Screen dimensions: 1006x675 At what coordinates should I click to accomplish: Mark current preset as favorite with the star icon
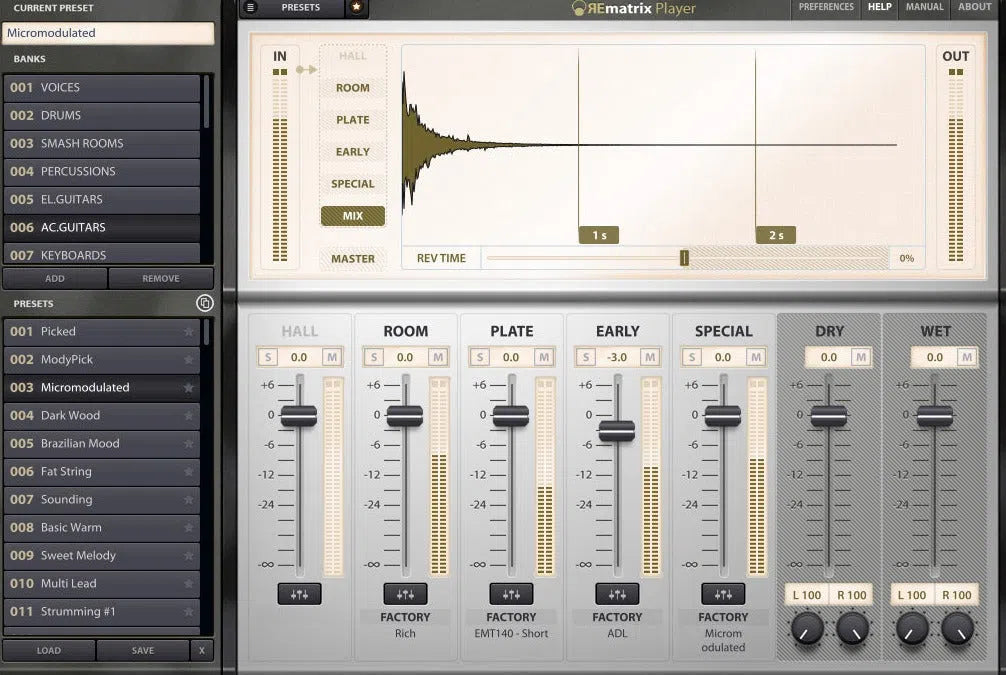(356, 9)
